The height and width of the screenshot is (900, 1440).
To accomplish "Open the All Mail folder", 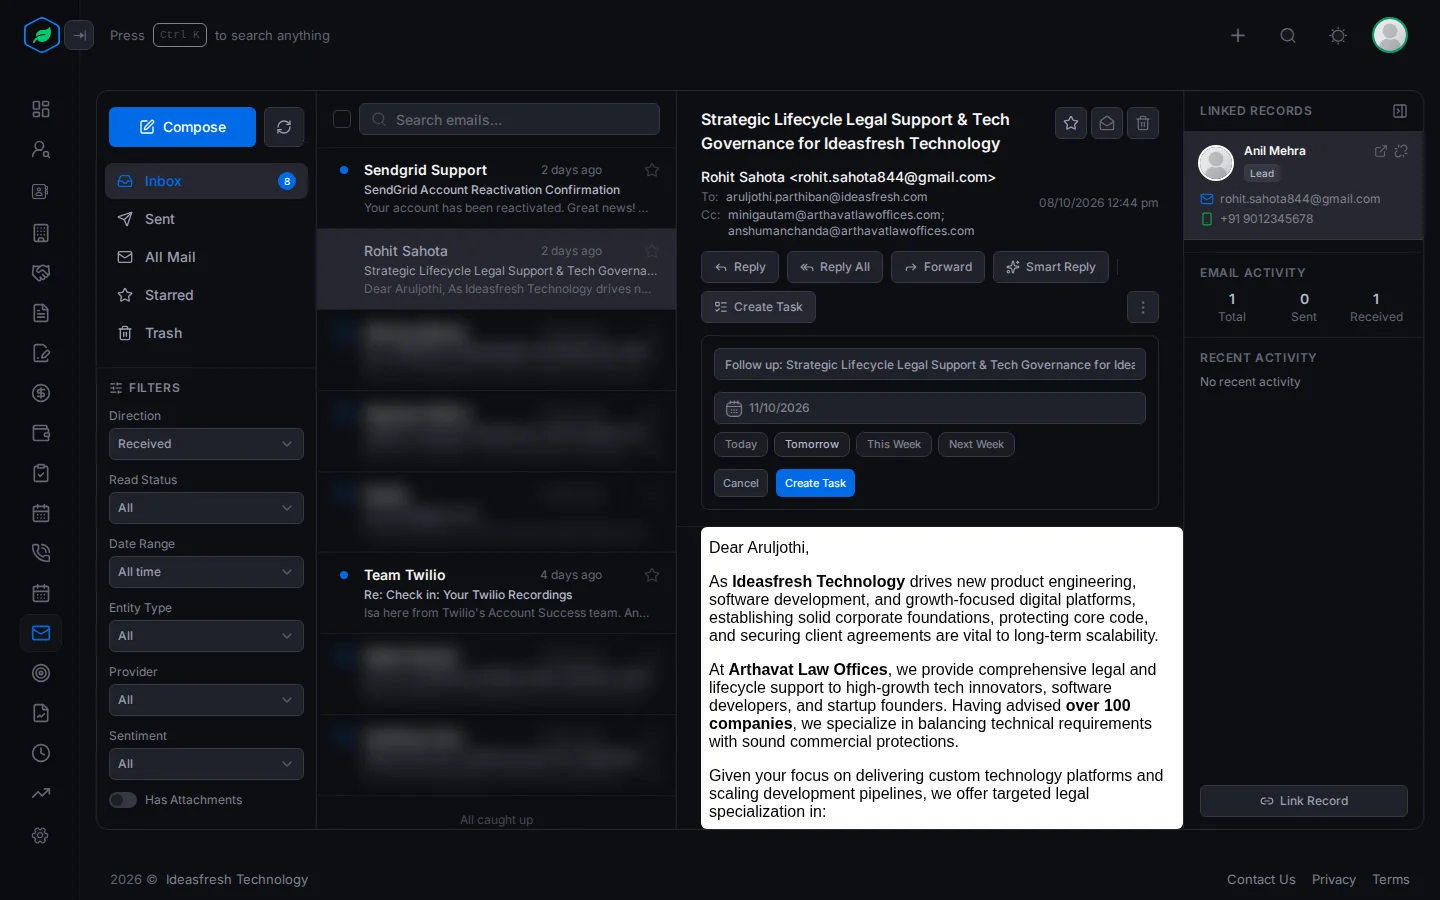I will 206,257.
